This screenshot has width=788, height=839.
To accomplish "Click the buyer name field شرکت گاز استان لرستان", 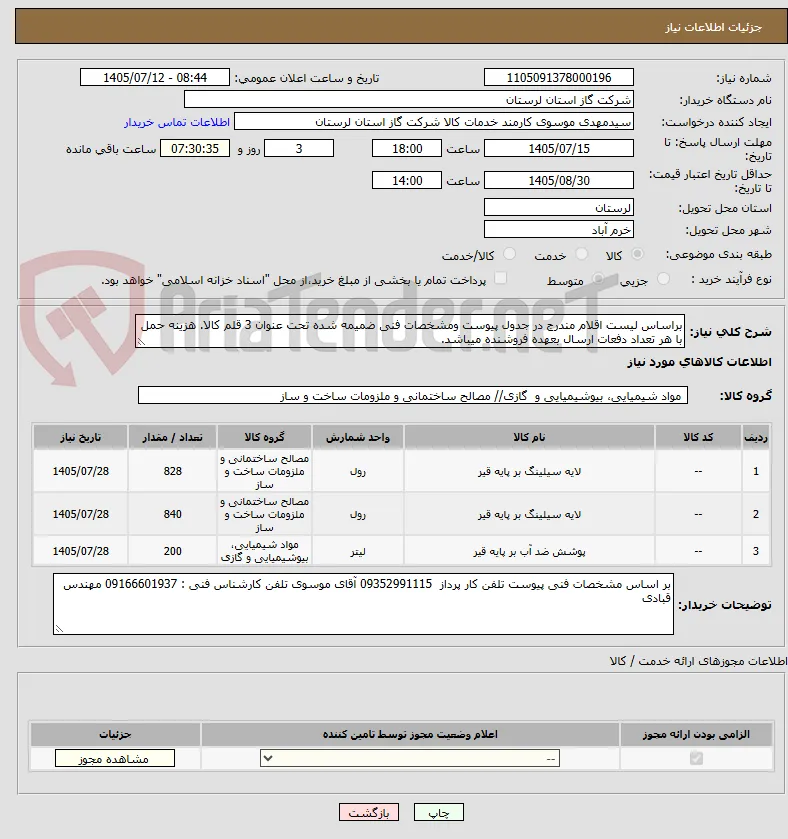I will (409, 100).
